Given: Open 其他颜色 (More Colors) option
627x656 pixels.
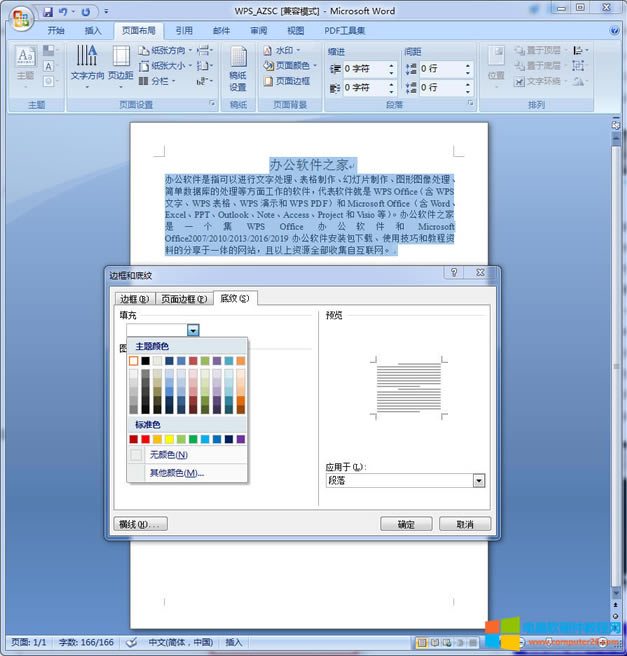Looking at the screenshot, I should 187,473.
